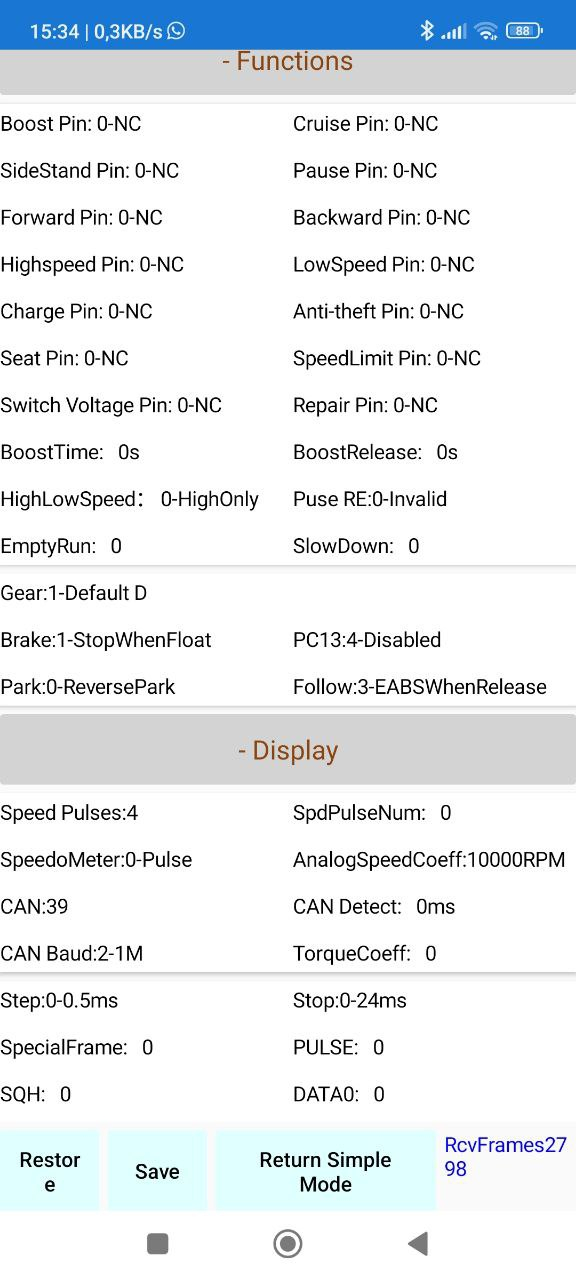
Task: Tap the Android back navigation icon
Action: pos(418,1243)
